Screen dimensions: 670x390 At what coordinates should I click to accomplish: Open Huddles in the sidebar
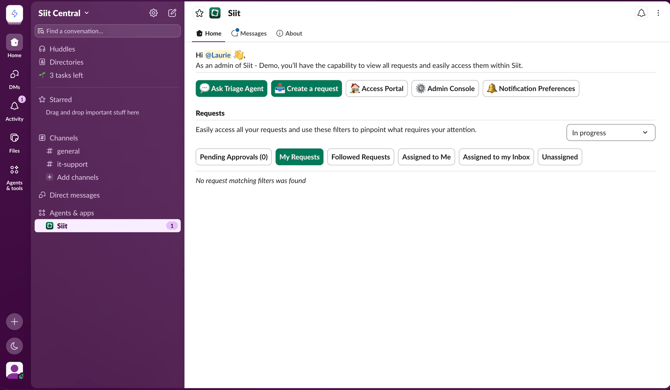coord(62,49)
